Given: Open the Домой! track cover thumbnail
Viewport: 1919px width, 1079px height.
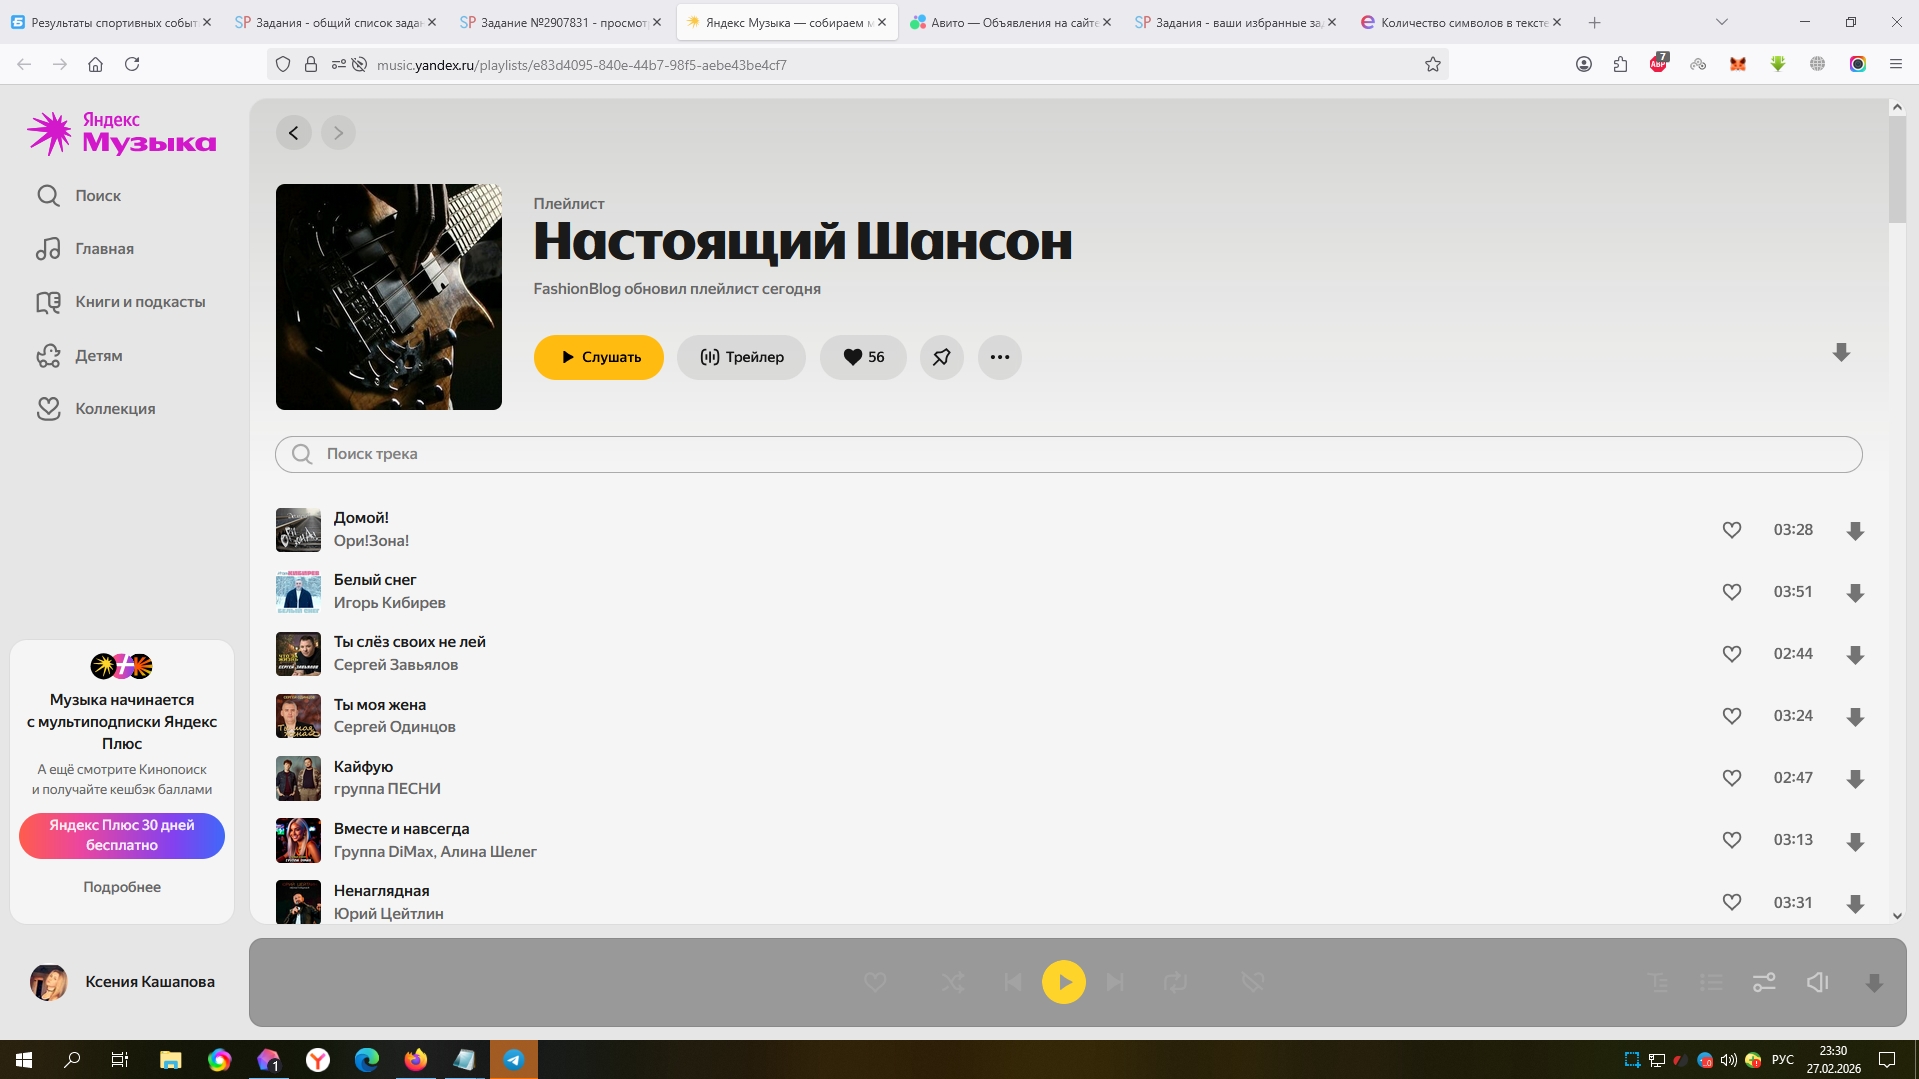Looking at the screenshot, I should (x=298, y=530).
